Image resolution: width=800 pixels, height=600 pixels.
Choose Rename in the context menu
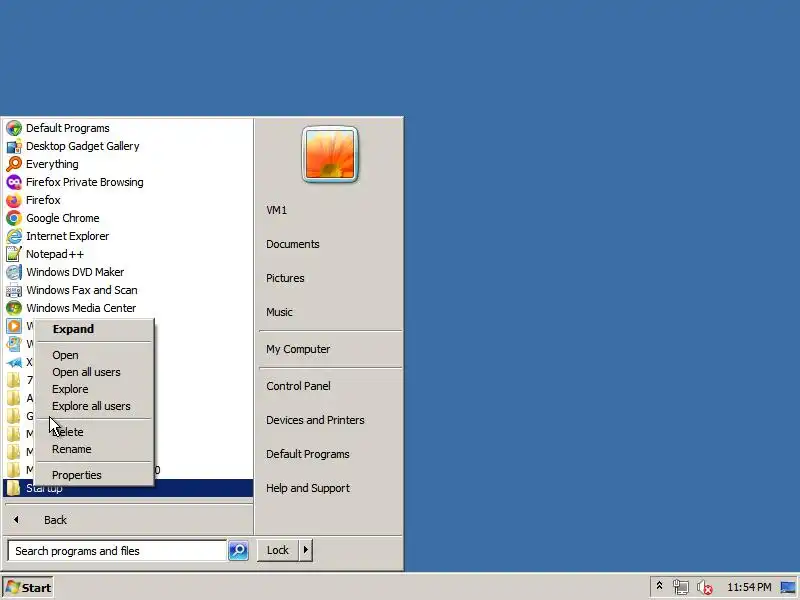(x=71, y=449)
